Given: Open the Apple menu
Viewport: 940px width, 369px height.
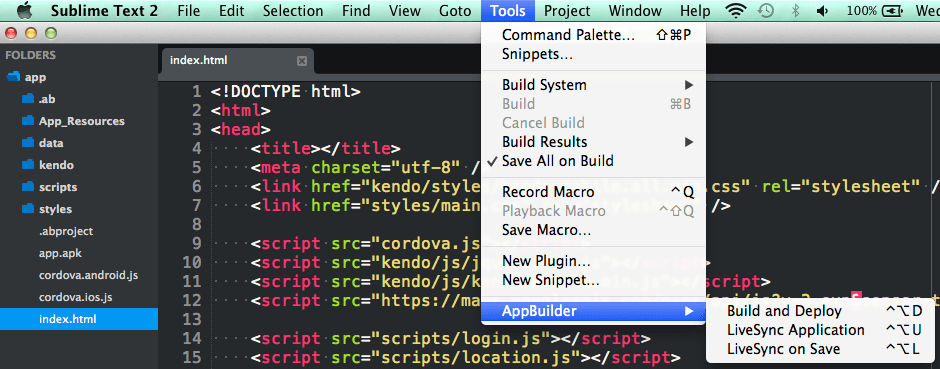Looking at the screenshot, I should point(24,10).
